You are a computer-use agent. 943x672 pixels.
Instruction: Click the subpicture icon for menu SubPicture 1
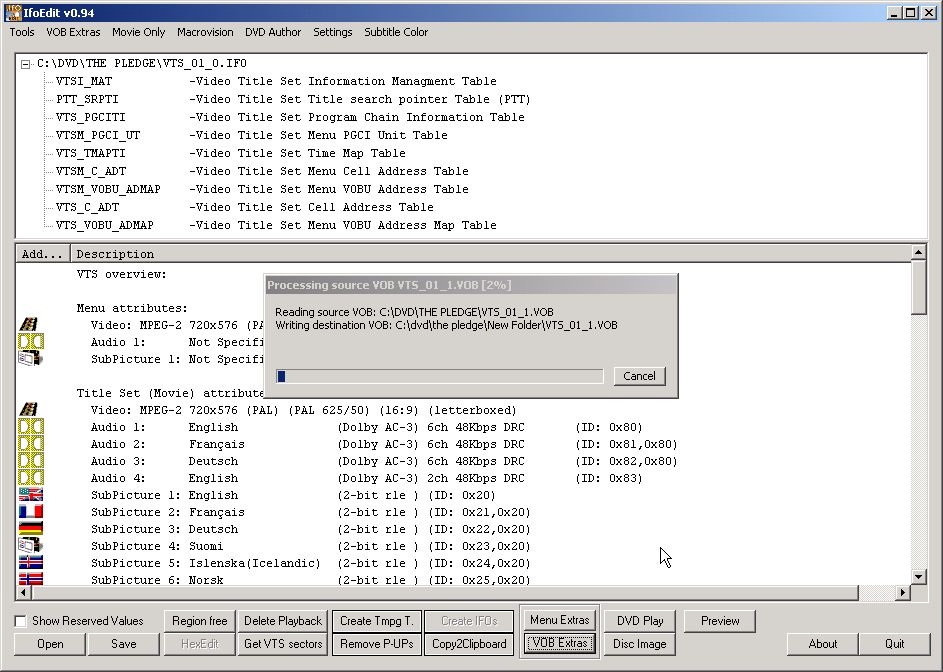[30, 359]
